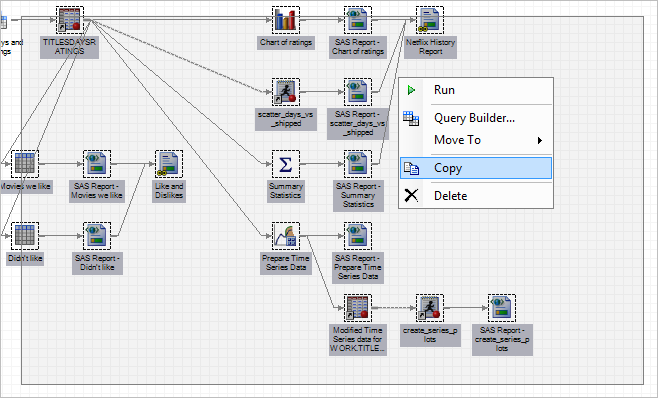Select the Netflix History Report node icon
The width and height of the screenshot is (658, 398).
coord(430,20)
